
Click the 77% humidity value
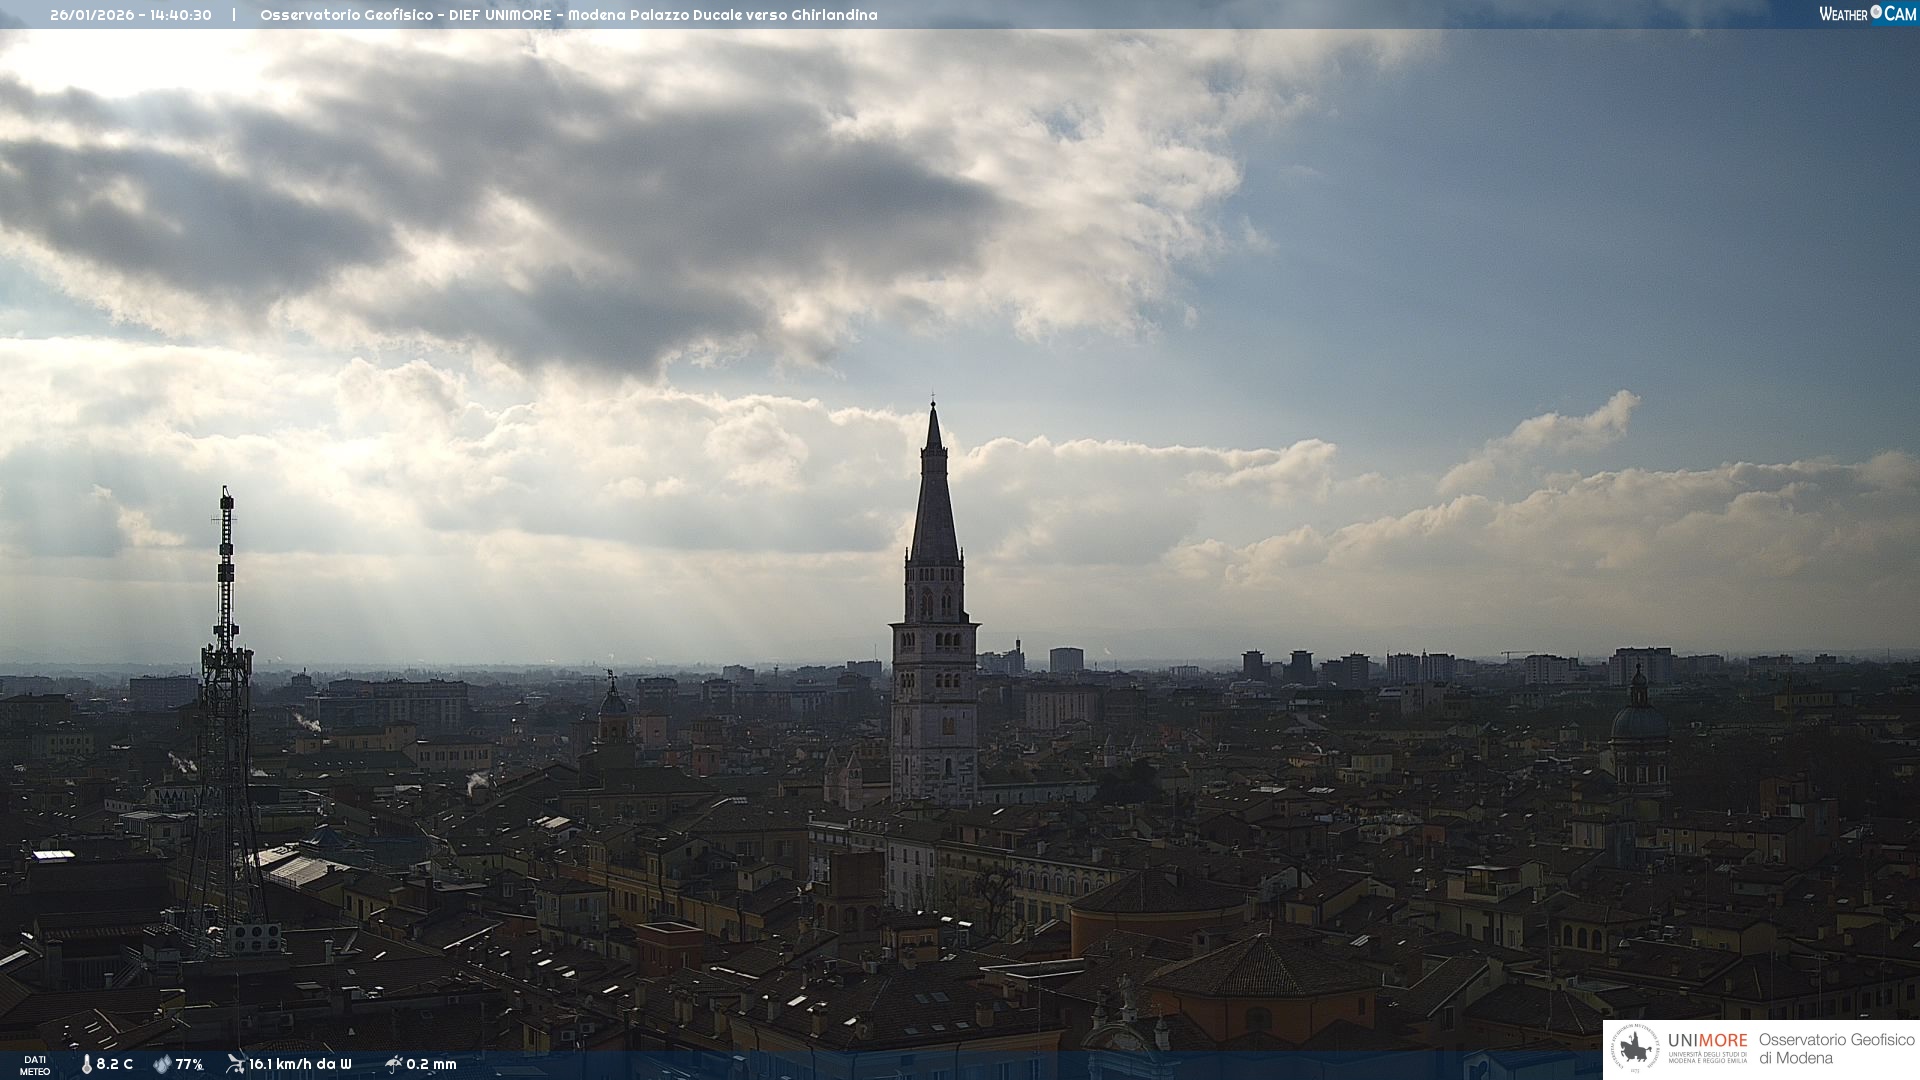(189, 1064)
